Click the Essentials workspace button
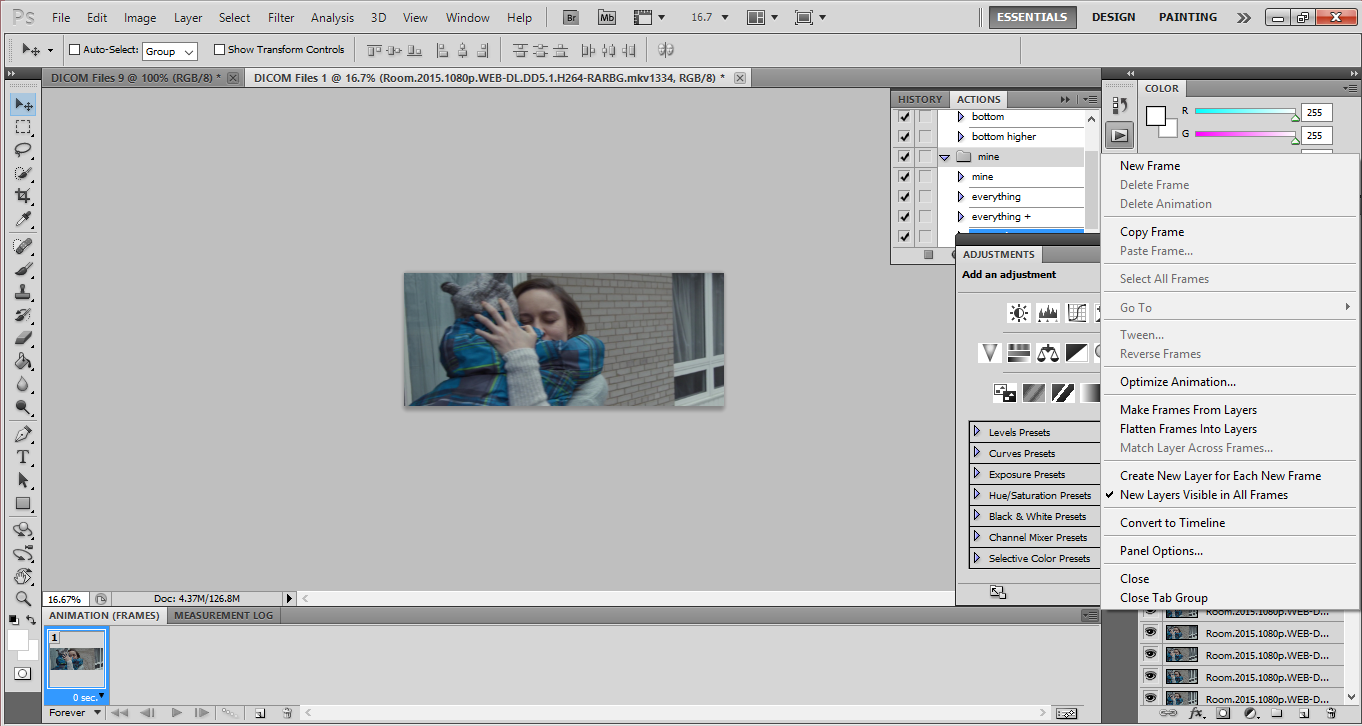The image size is (1362, 726). (x=1032, y=17)
